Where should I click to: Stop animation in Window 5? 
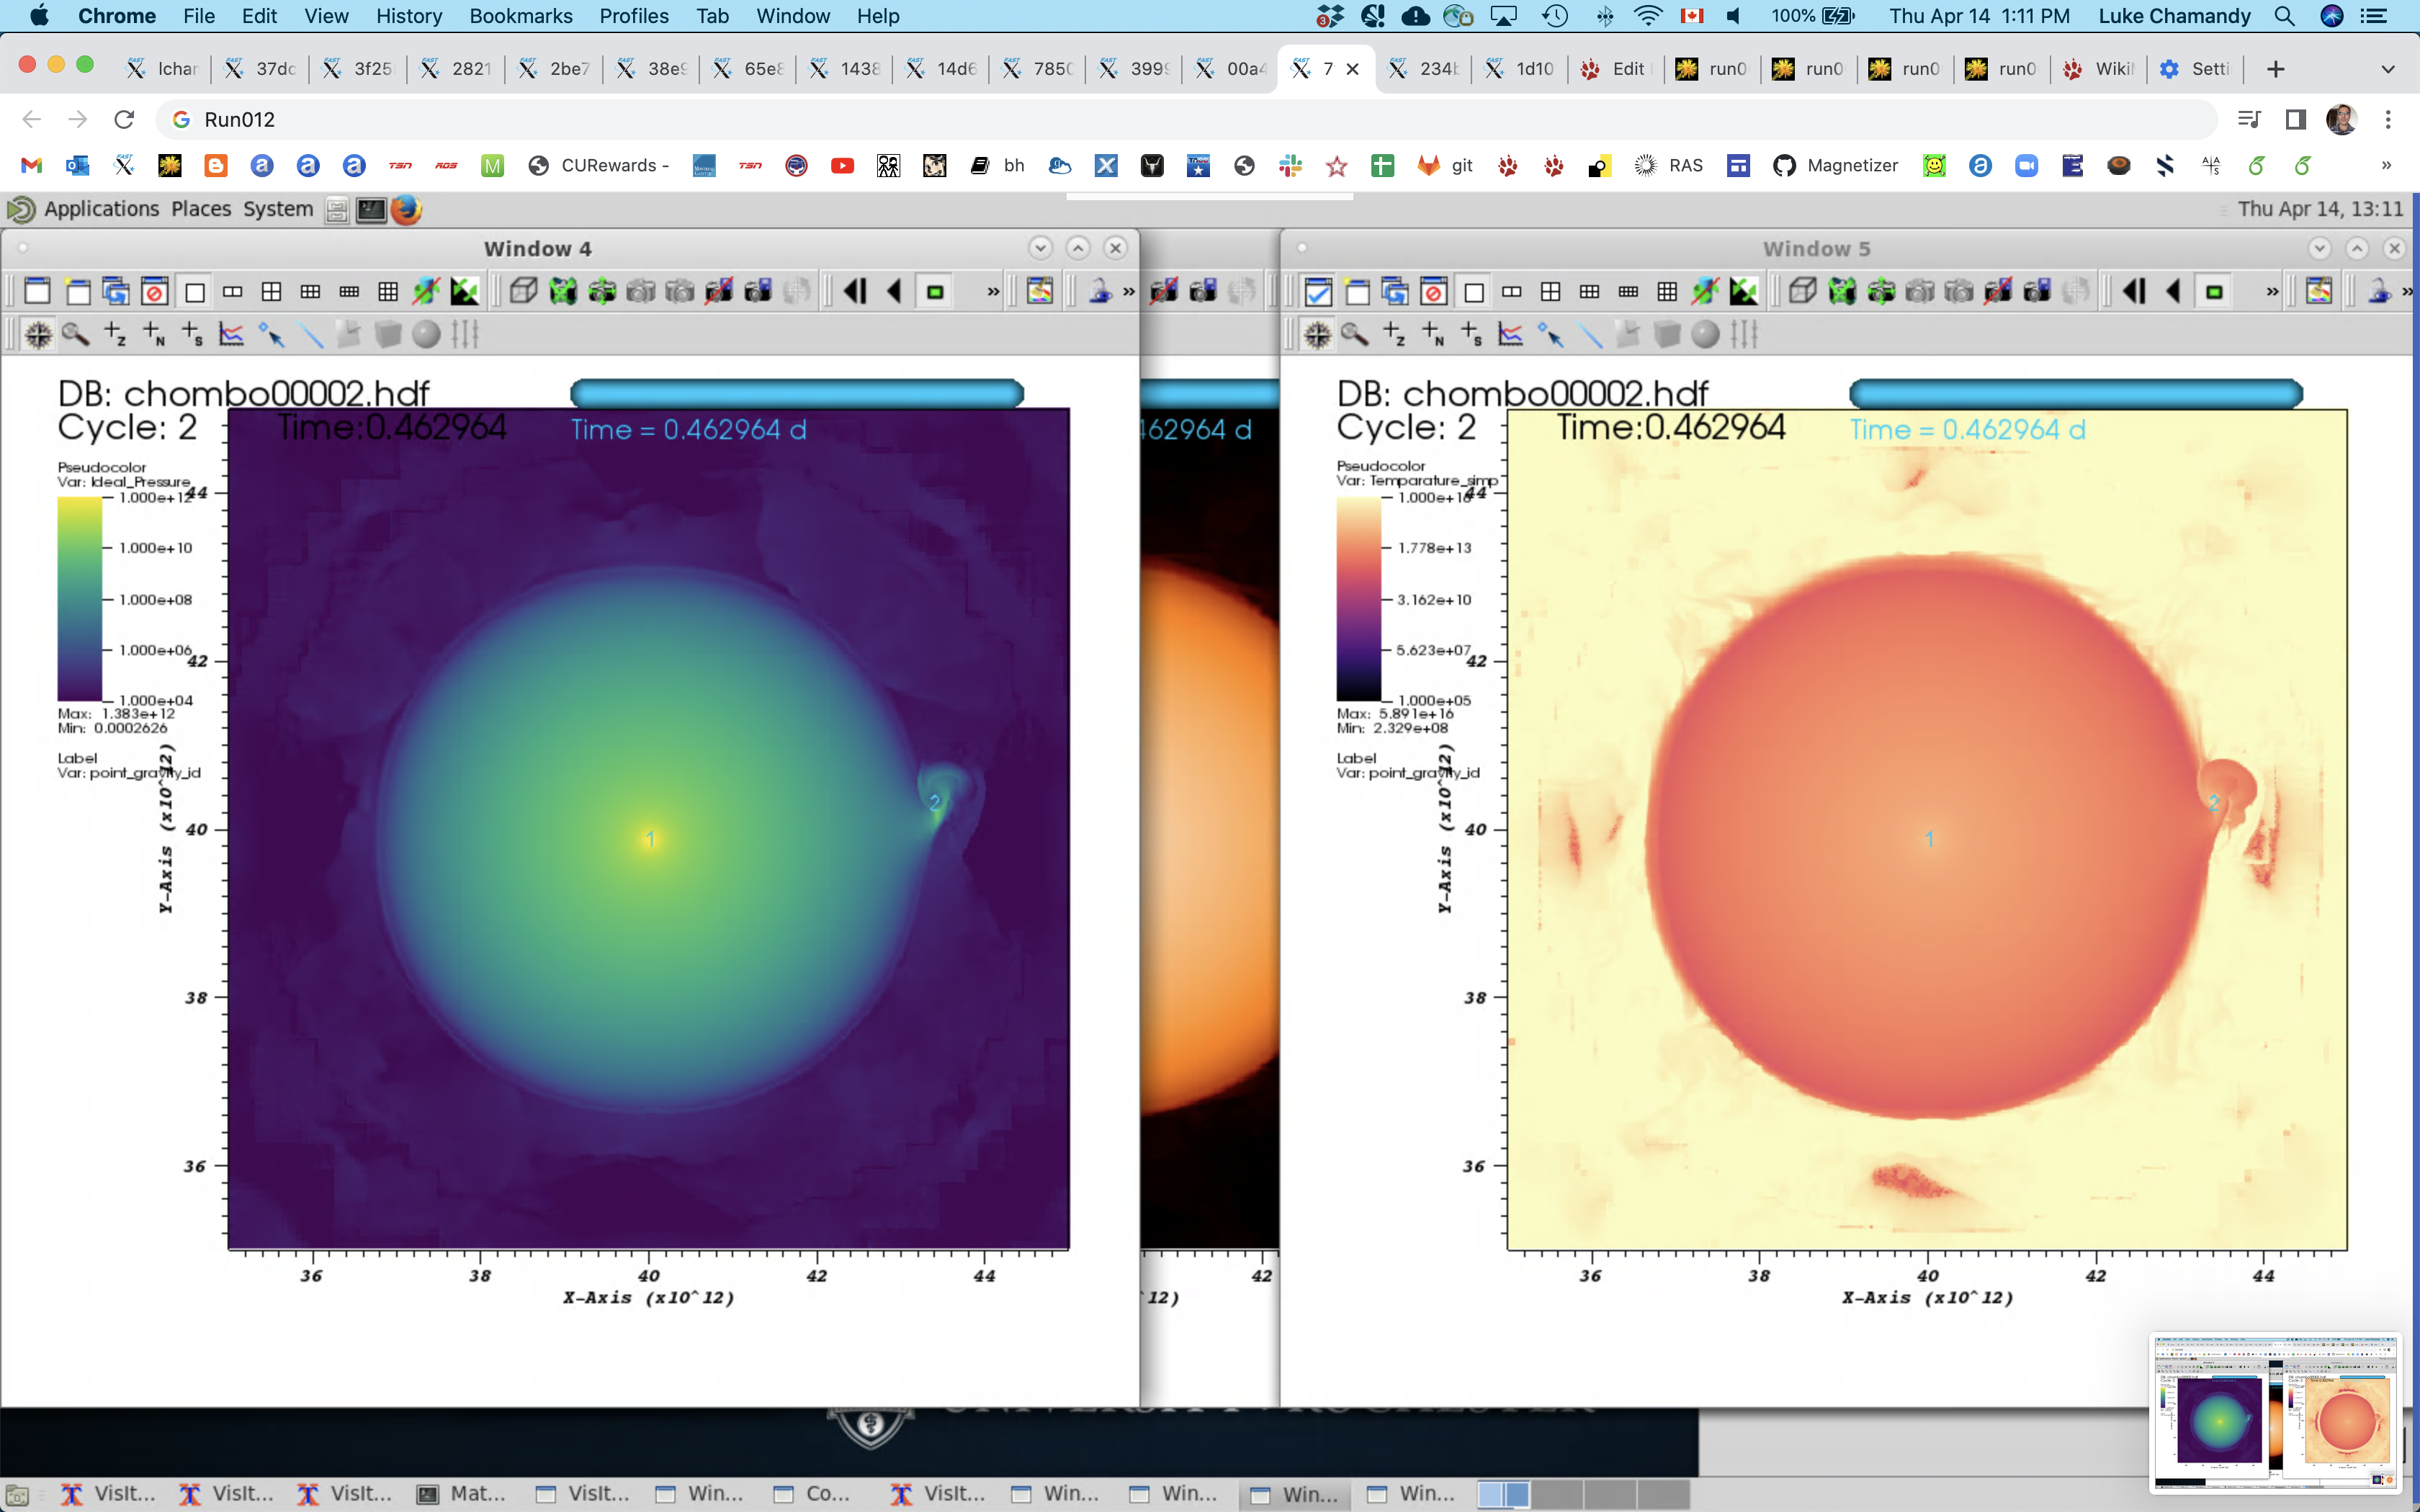[2214, 291]
